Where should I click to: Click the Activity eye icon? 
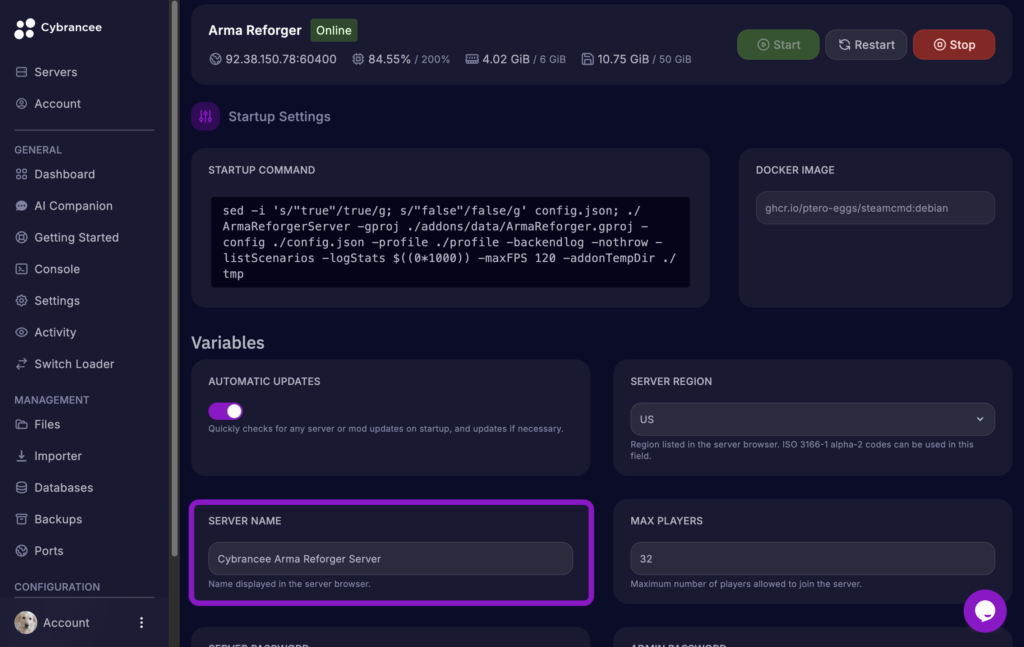pyautogui.click(x=22, y=332)
